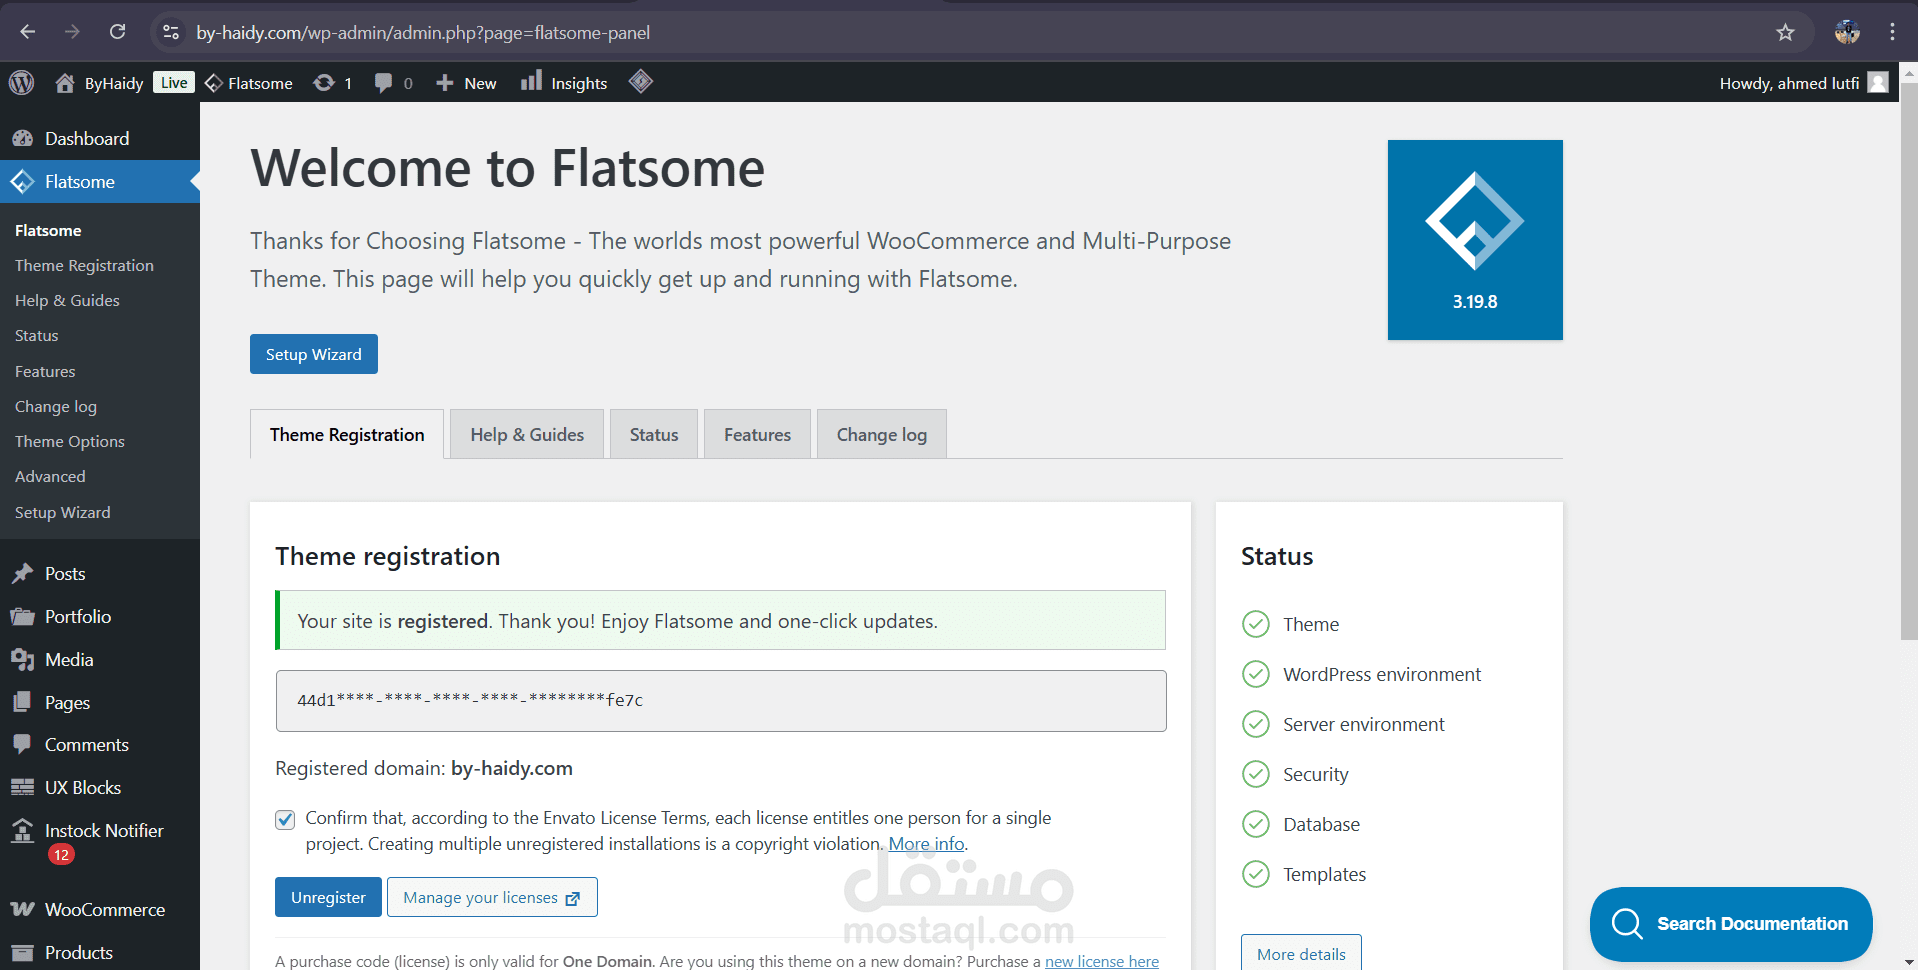This screenshot has width=1918, height=970.
Task: Click the page vertical scrollbar
Action: [1909, 360]
